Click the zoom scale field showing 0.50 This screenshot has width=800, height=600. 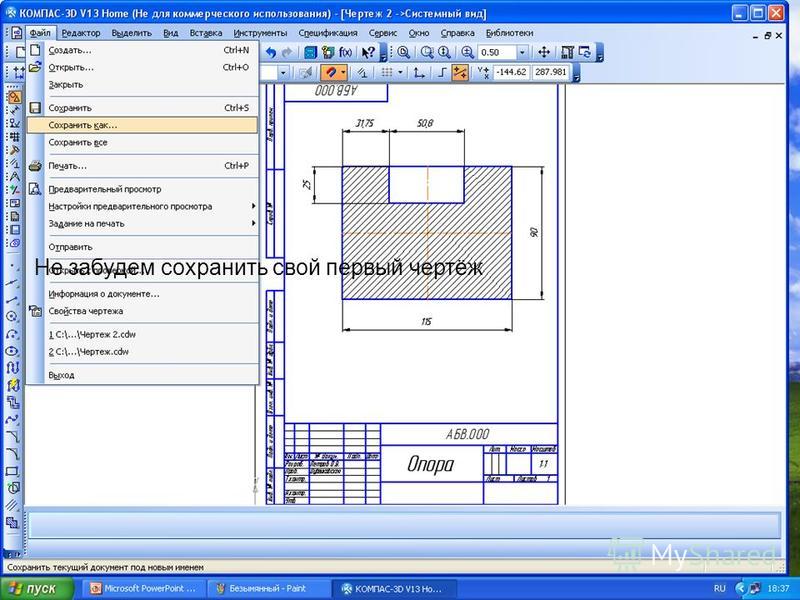[497, 52]
